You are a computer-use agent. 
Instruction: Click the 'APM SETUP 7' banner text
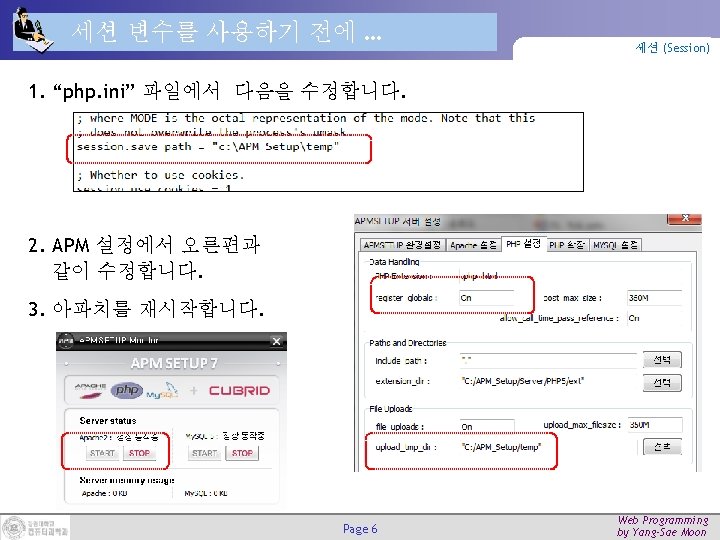click(174, 363)
